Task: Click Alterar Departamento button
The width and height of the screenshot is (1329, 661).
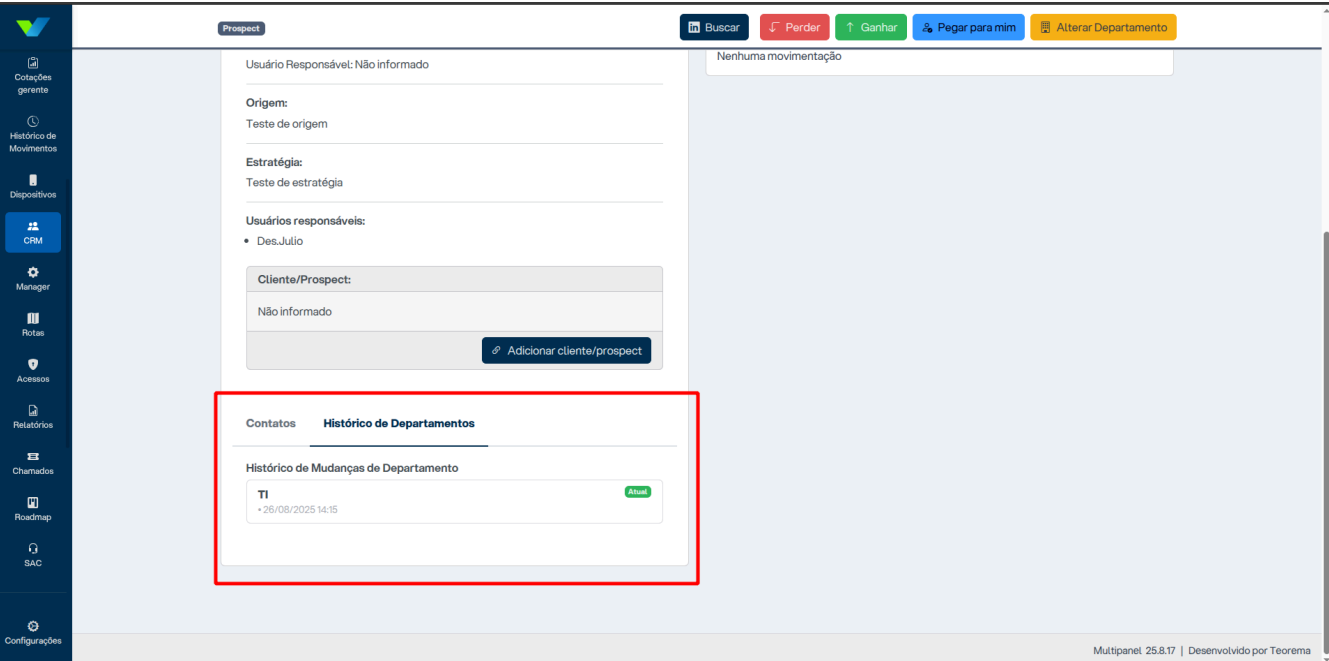Action: click(x=1103, y=27)
